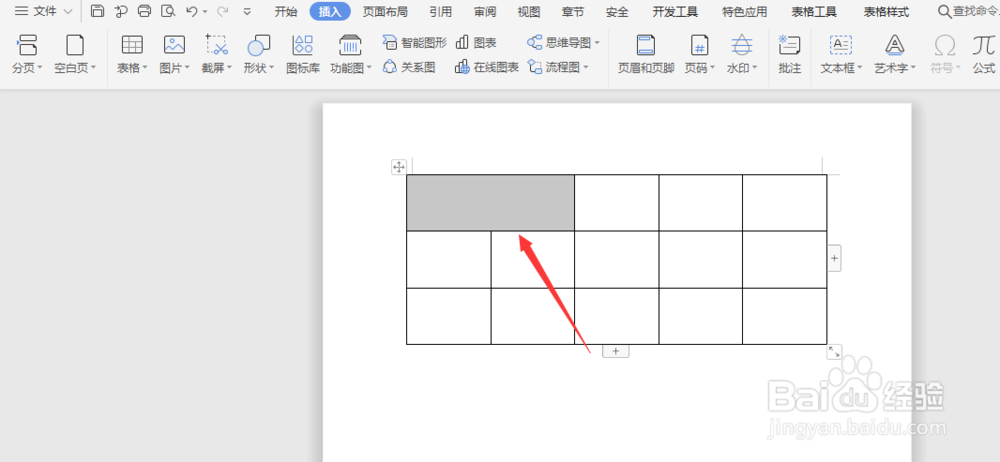Open 页眉和页脚 header and footer
The height and width of the screenshot is (462, 1000).
(x=646, y=54)
